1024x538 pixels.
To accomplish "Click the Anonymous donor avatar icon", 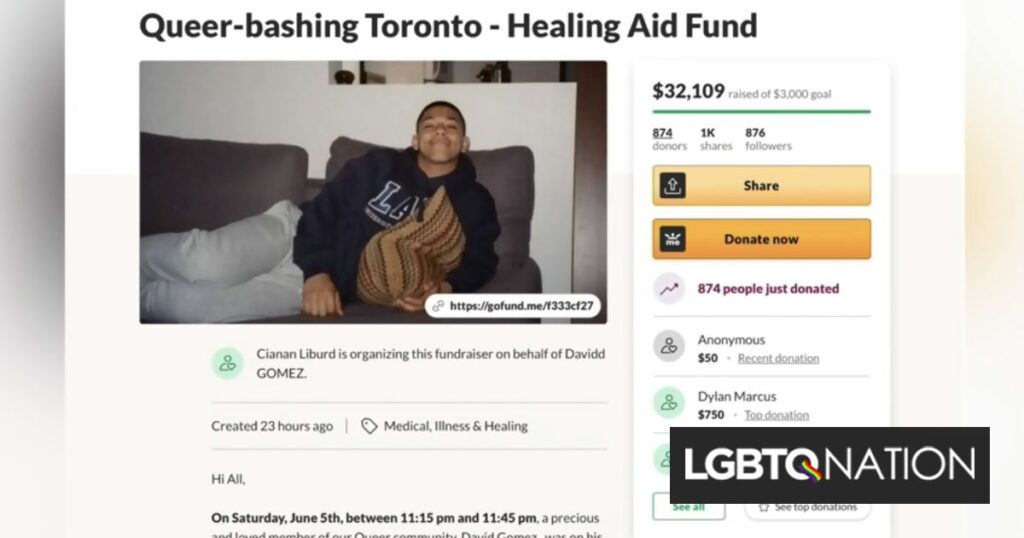I will (669, 346).
